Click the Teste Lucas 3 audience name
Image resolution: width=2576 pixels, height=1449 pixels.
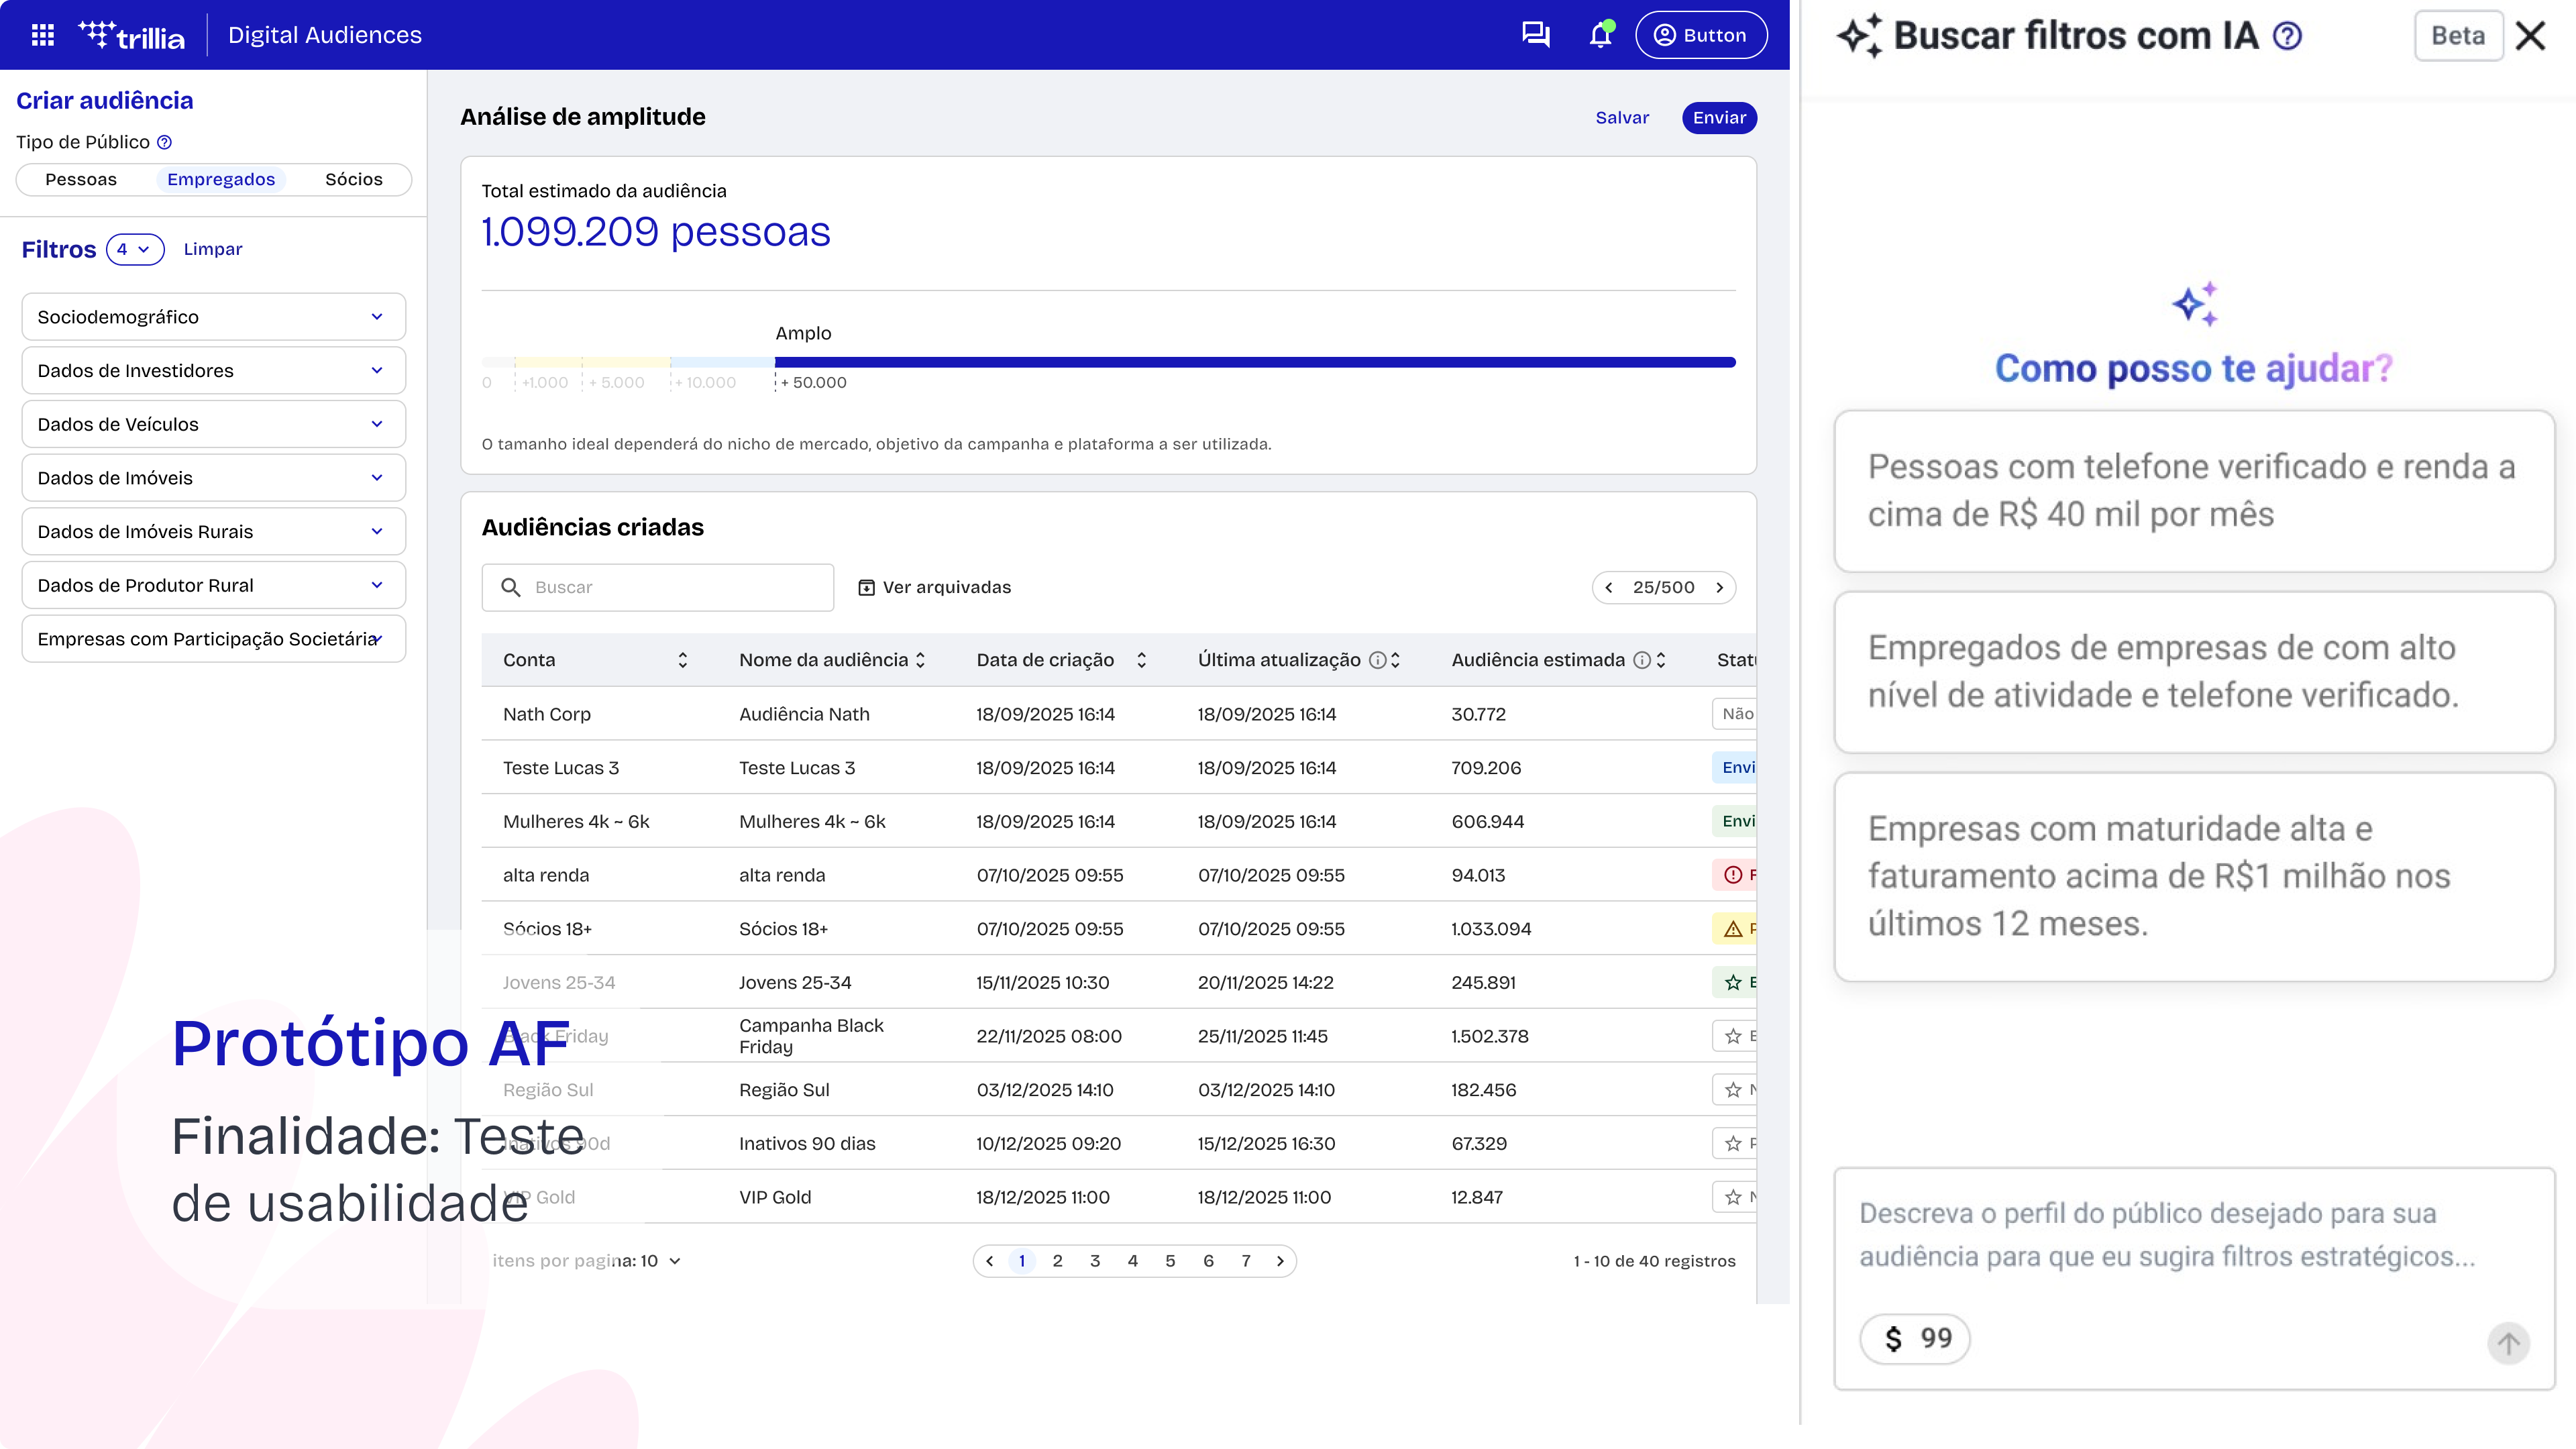797,768
